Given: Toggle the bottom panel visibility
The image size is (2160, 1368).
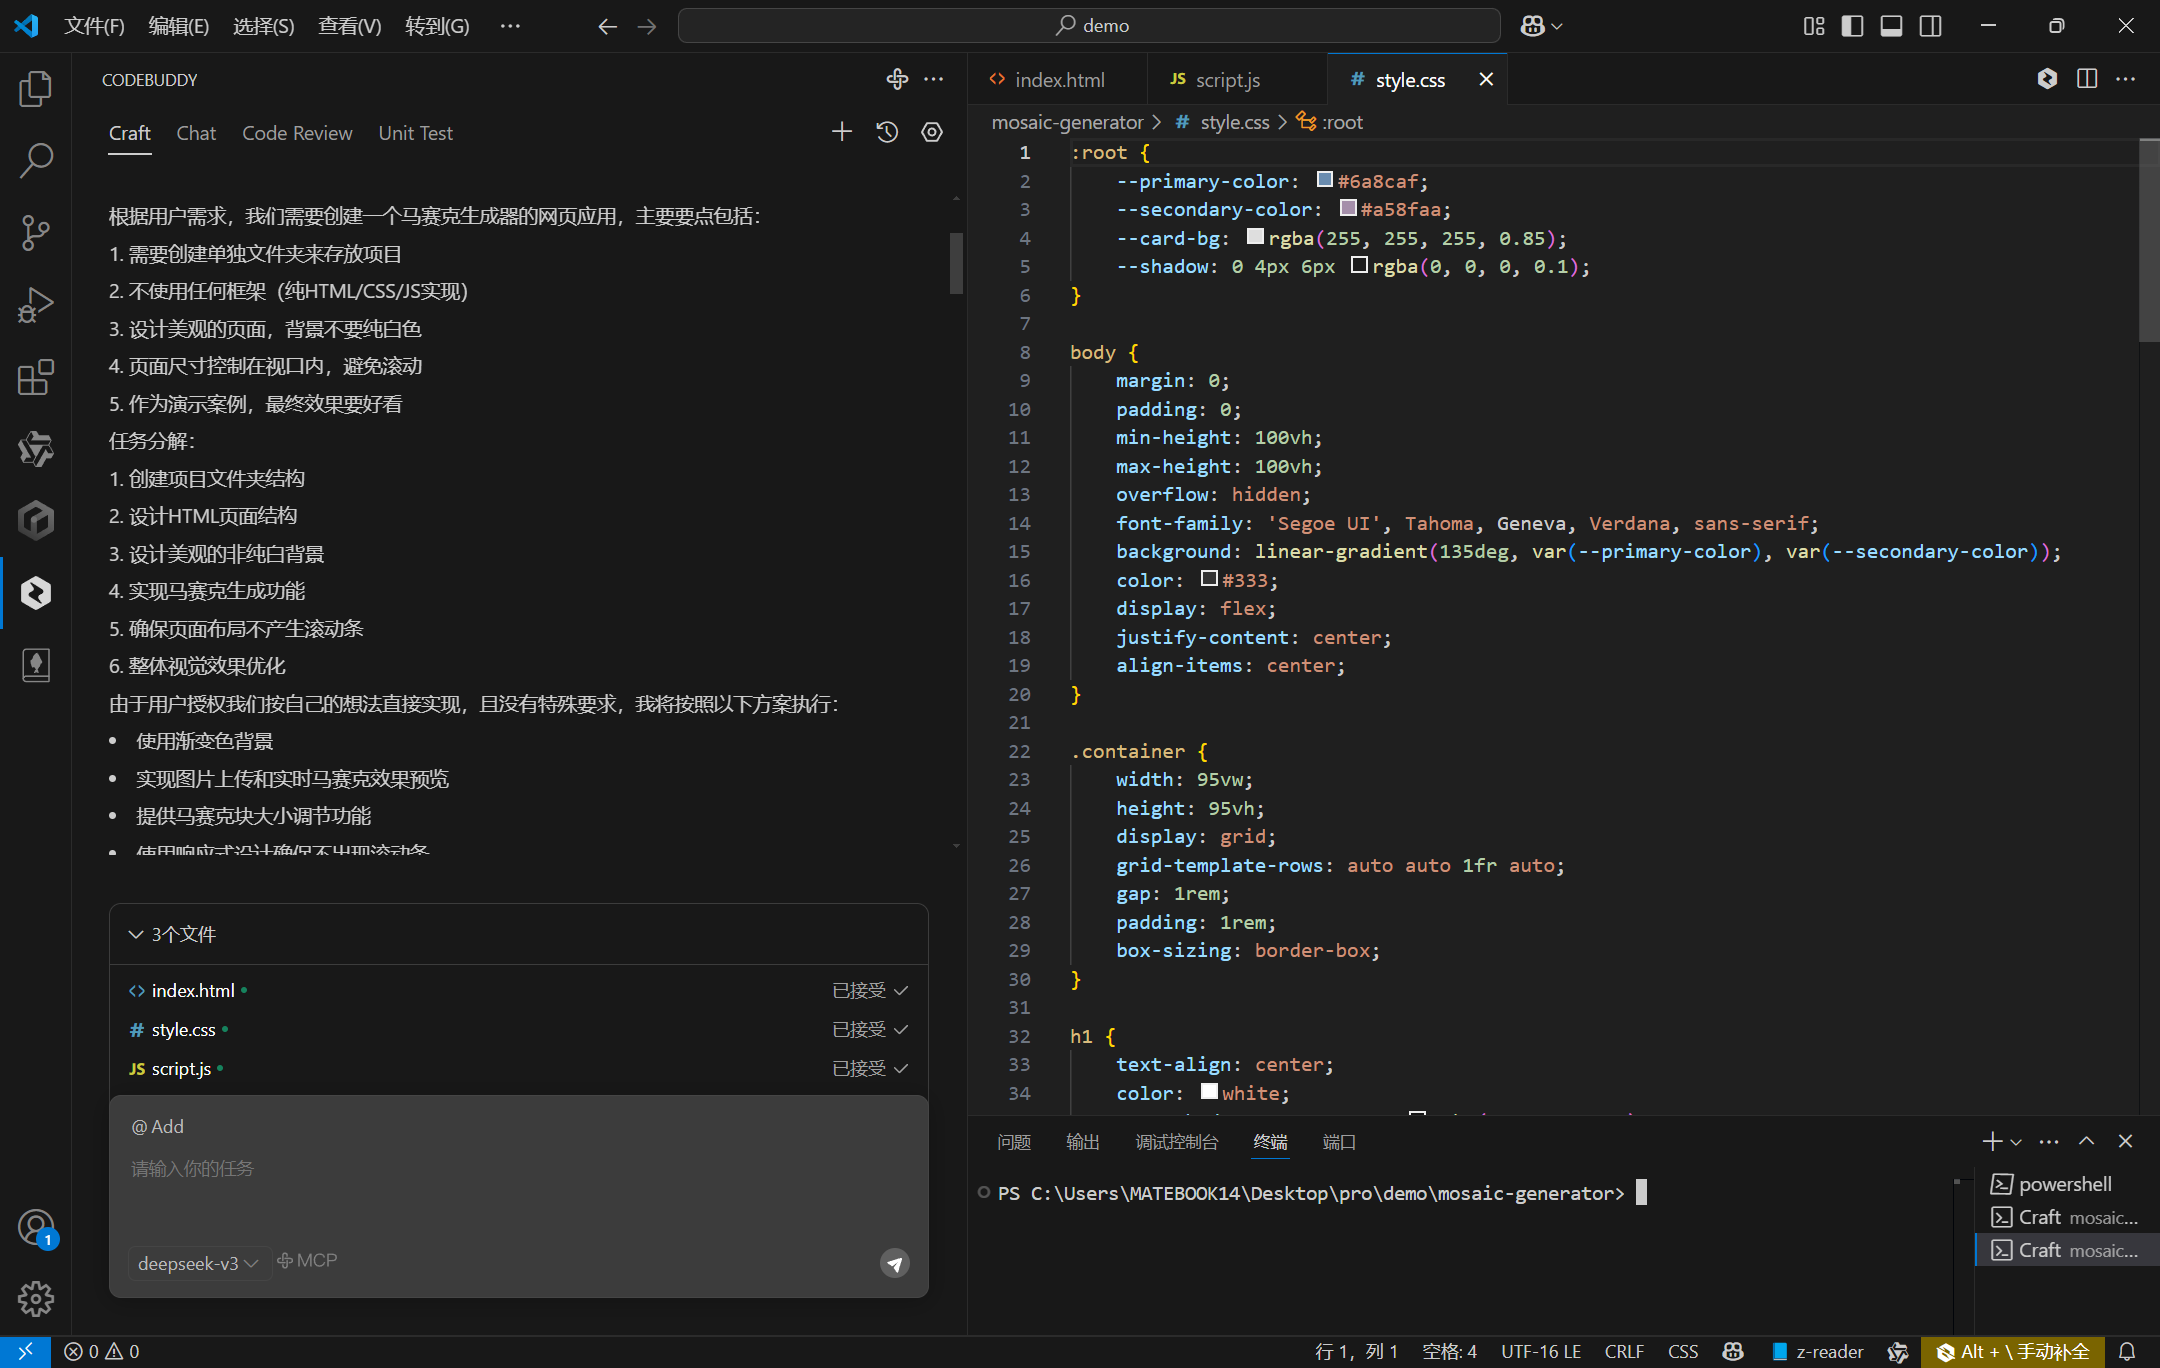Looking at the screenshot, I should click(1891, 26).
